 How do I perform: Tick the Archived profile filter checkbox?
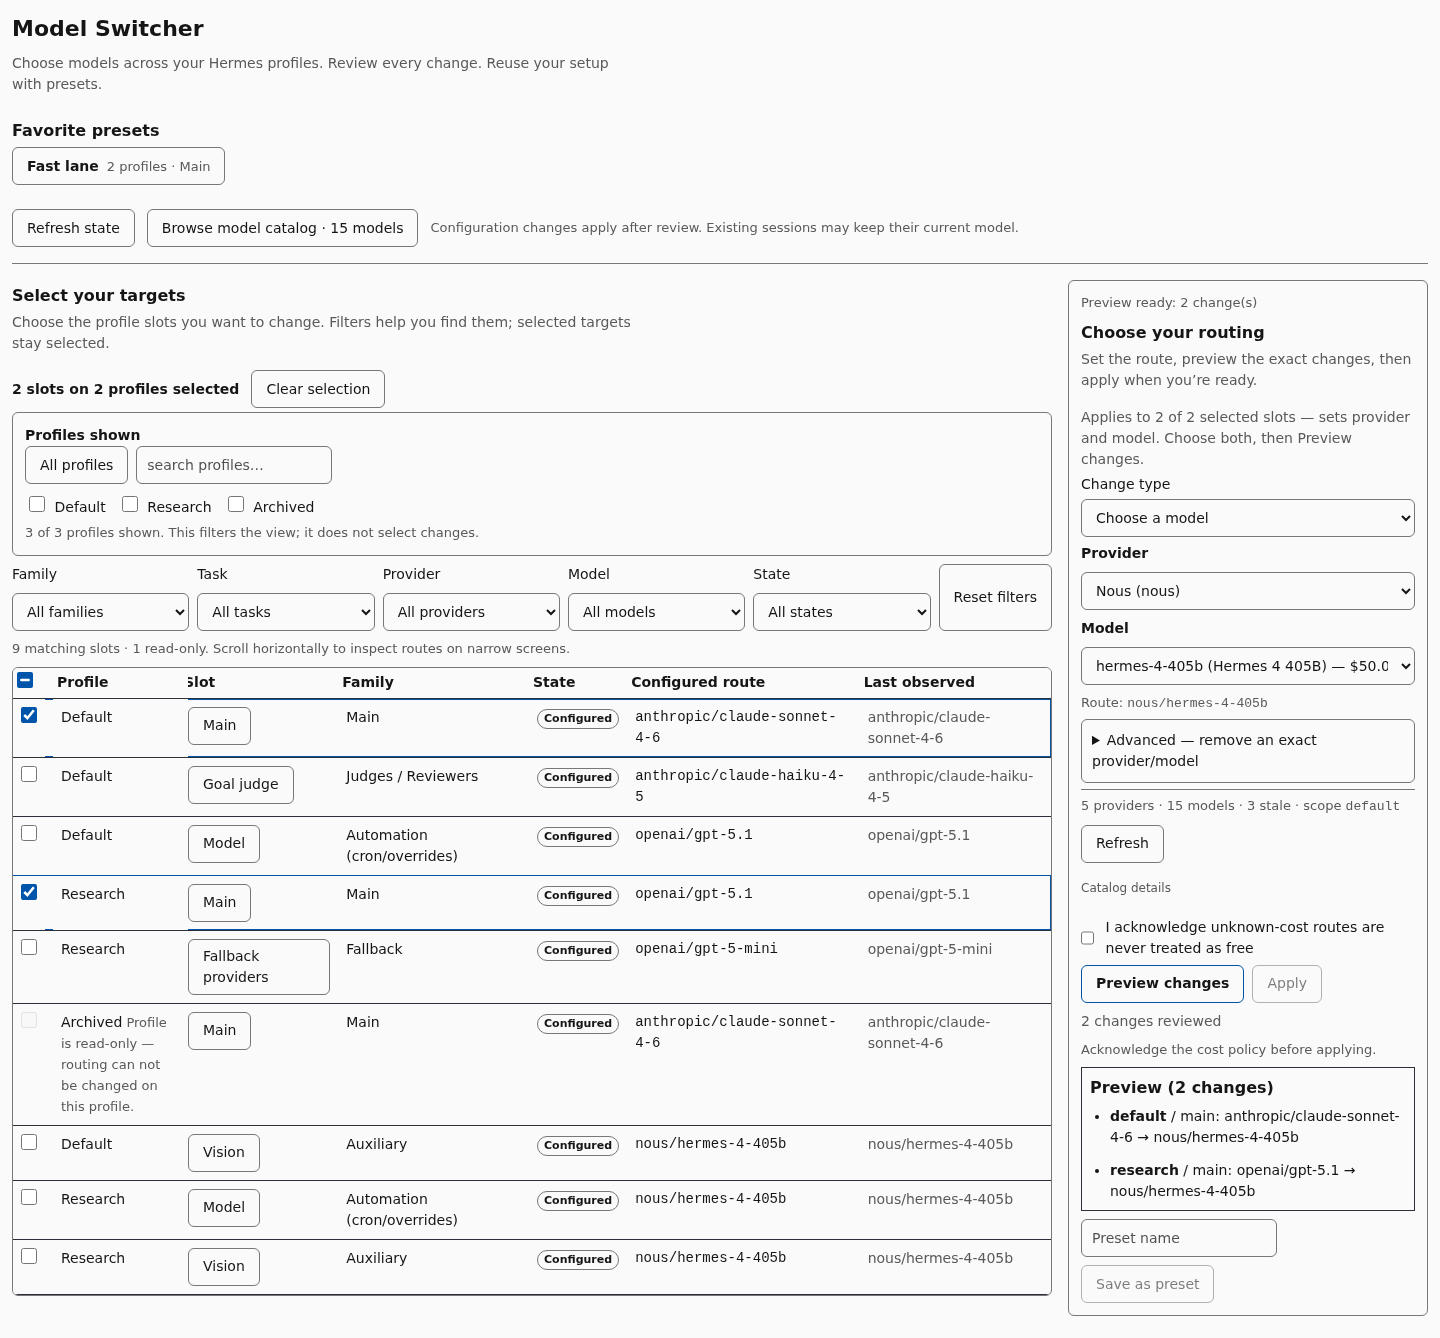point(236,505)
